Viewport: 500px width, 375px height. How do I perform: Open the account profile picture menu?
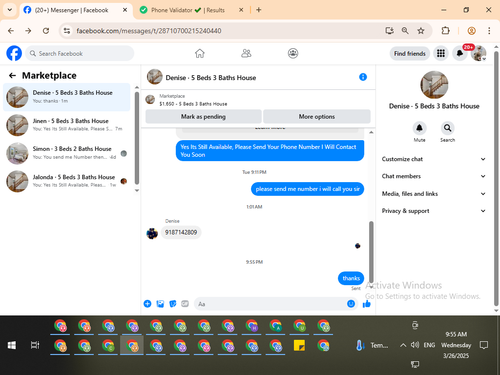(478, 53)
